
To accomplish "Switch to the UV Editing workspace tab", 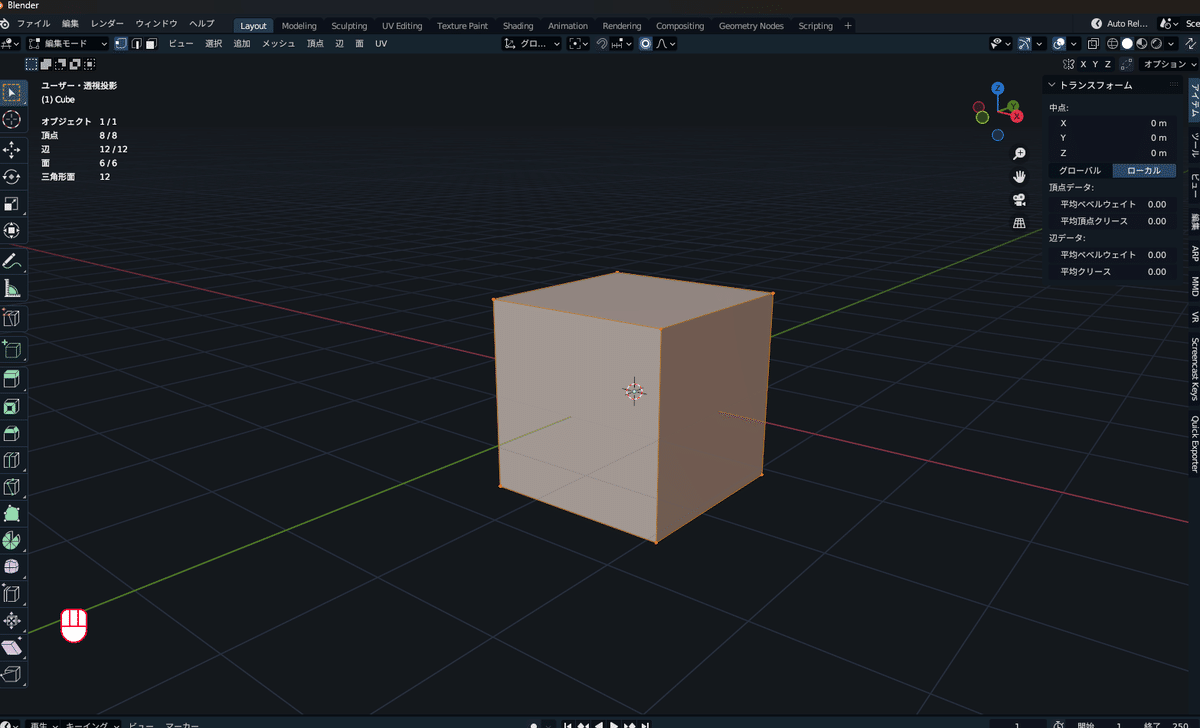I will pyautogui.click(x=402, y=25).
